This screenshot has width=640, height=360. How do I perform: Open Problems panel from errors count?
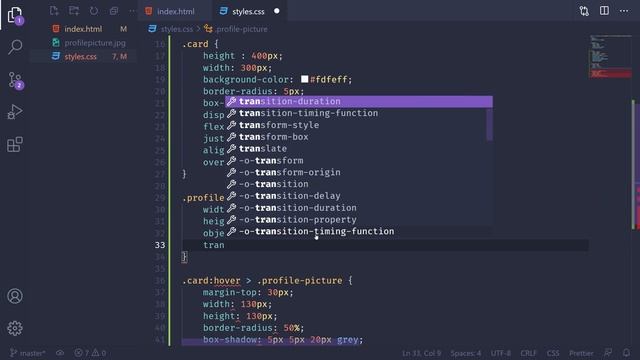90,353
